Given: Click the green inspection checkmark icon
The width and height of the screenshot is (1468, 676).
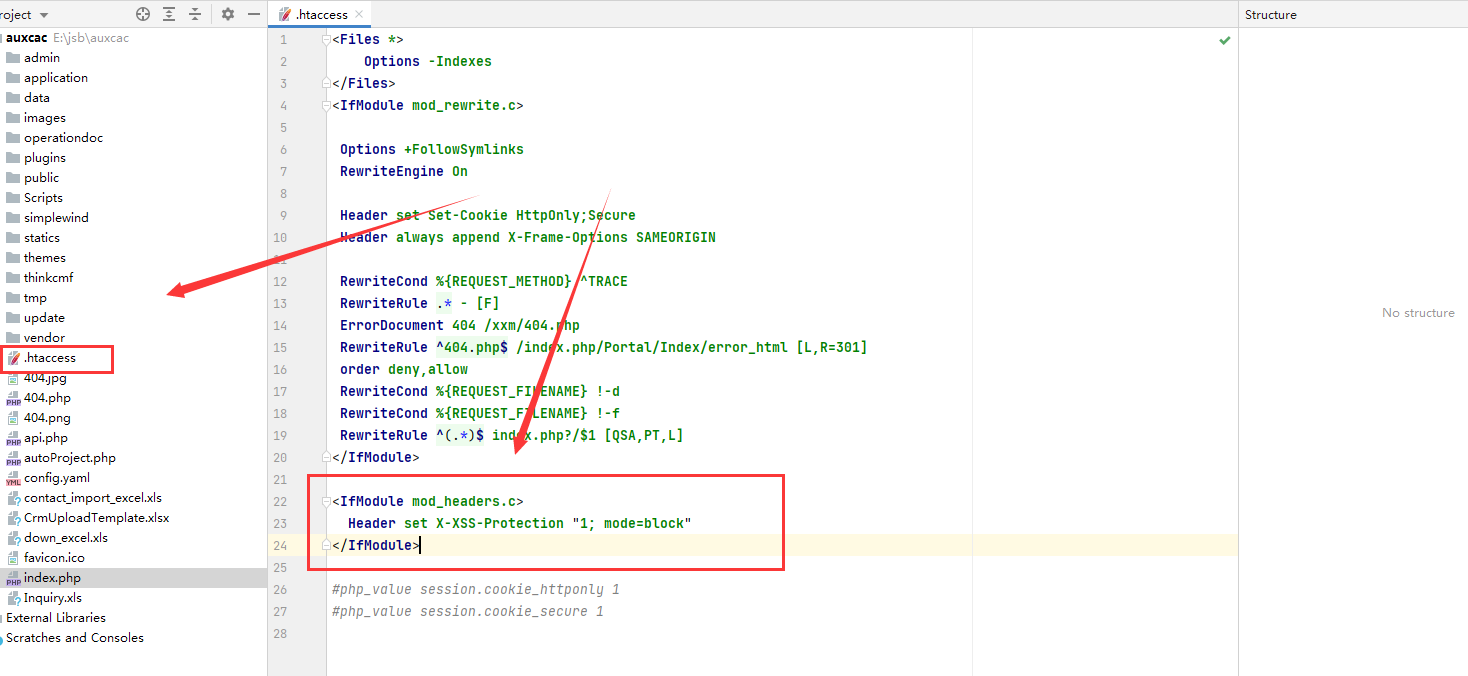Looking at the screenshot, I should [x=1225, y=40].
